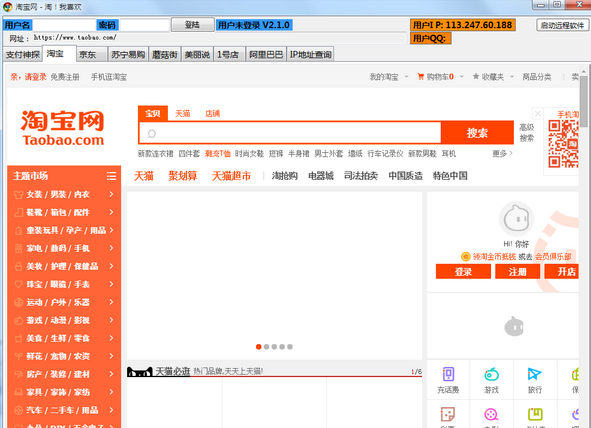
Task: Expand the 我的淘宝 dropdown
Action: (406, 76)
